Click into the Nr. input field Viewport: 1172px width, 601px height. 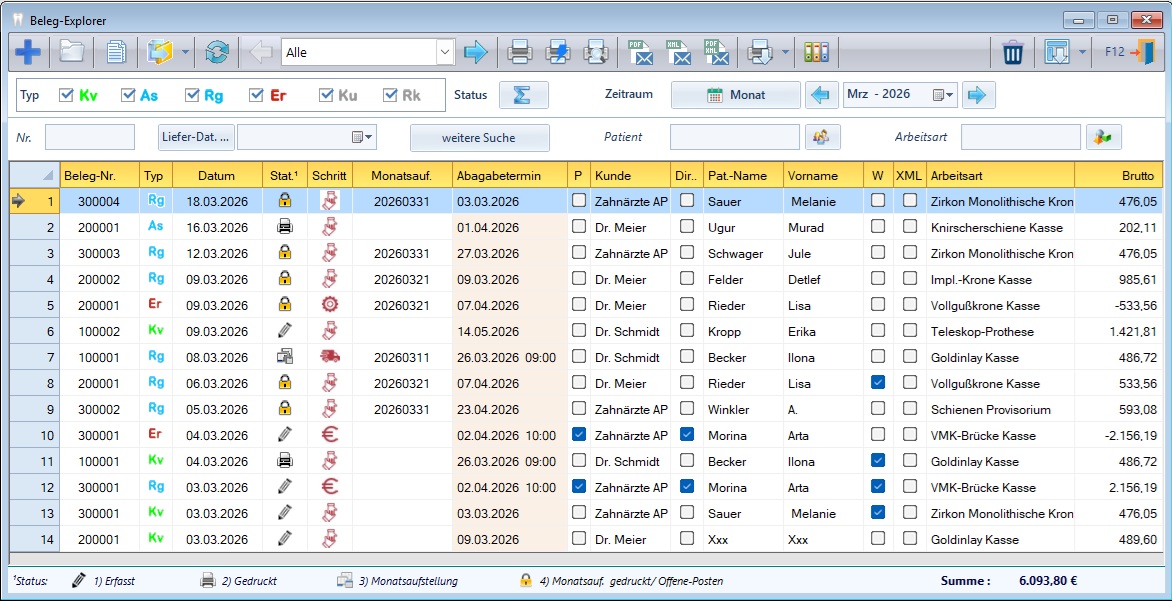click(x=89, y=137)
